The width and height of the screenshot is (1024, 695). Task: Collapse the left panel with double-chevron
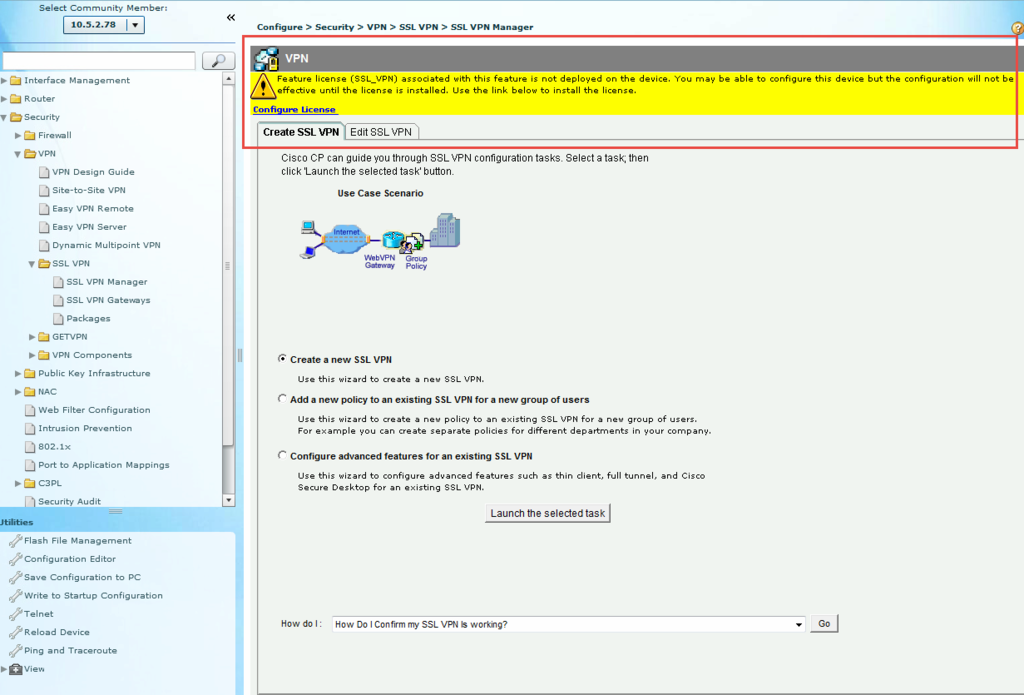pyautogui.click(x=231, y=18)
